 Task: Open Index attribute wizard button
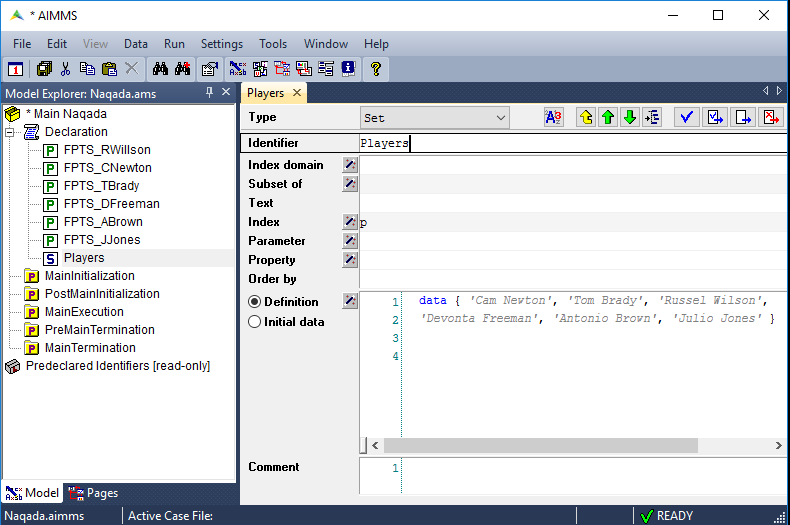point(350,222)
